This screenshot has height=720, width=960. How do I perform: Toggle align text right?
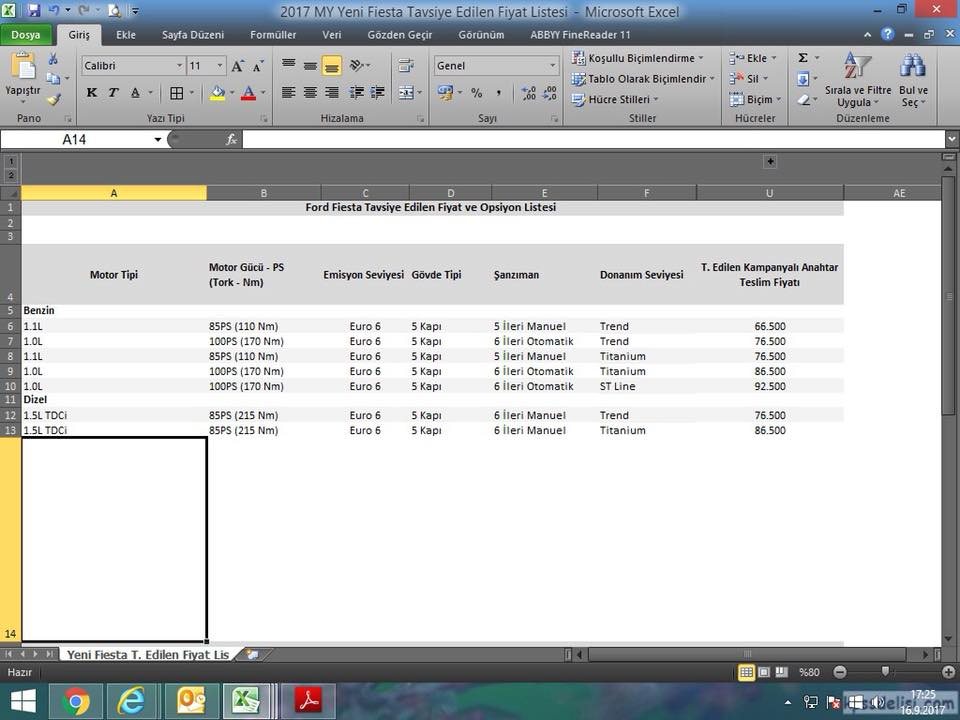(332, 92)
